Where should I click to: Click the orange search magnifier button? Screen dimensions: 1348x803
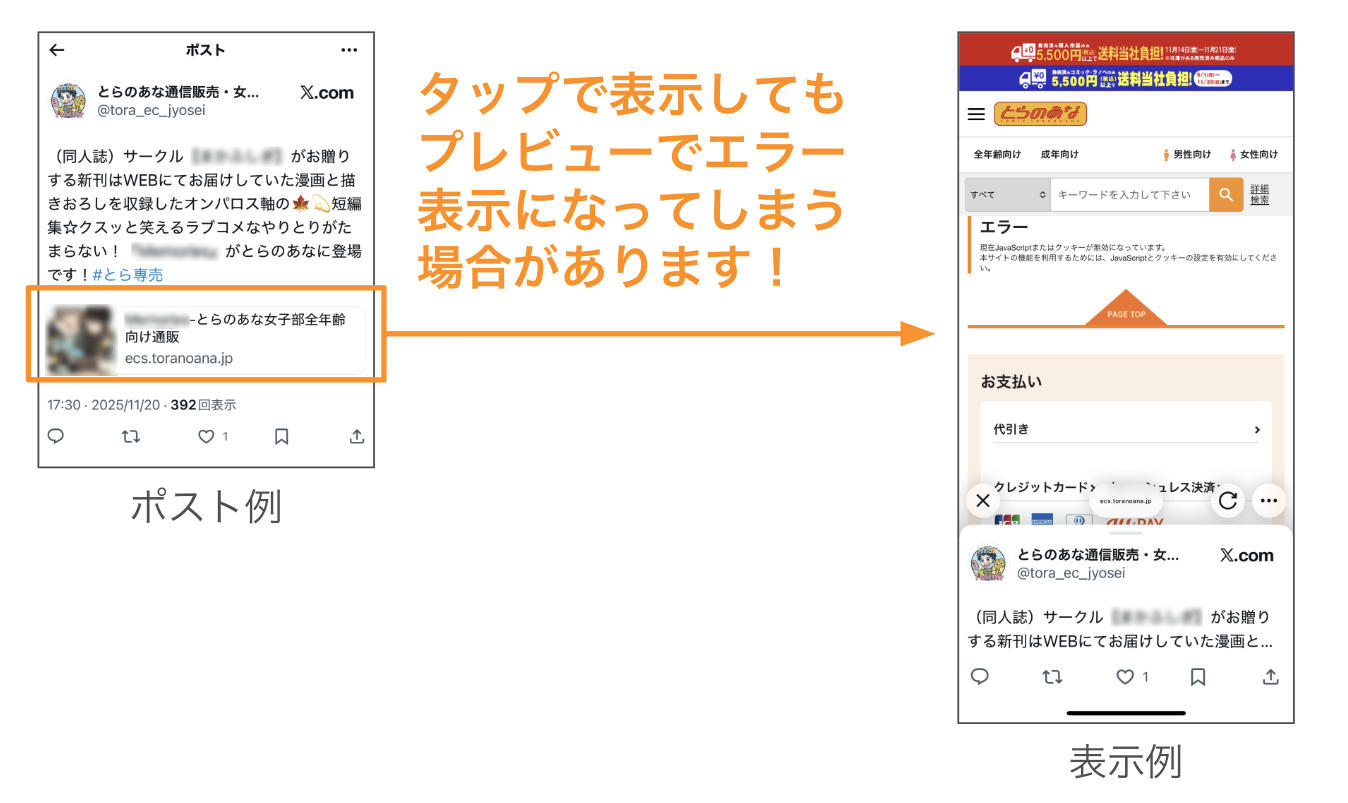pos(1225,195)
